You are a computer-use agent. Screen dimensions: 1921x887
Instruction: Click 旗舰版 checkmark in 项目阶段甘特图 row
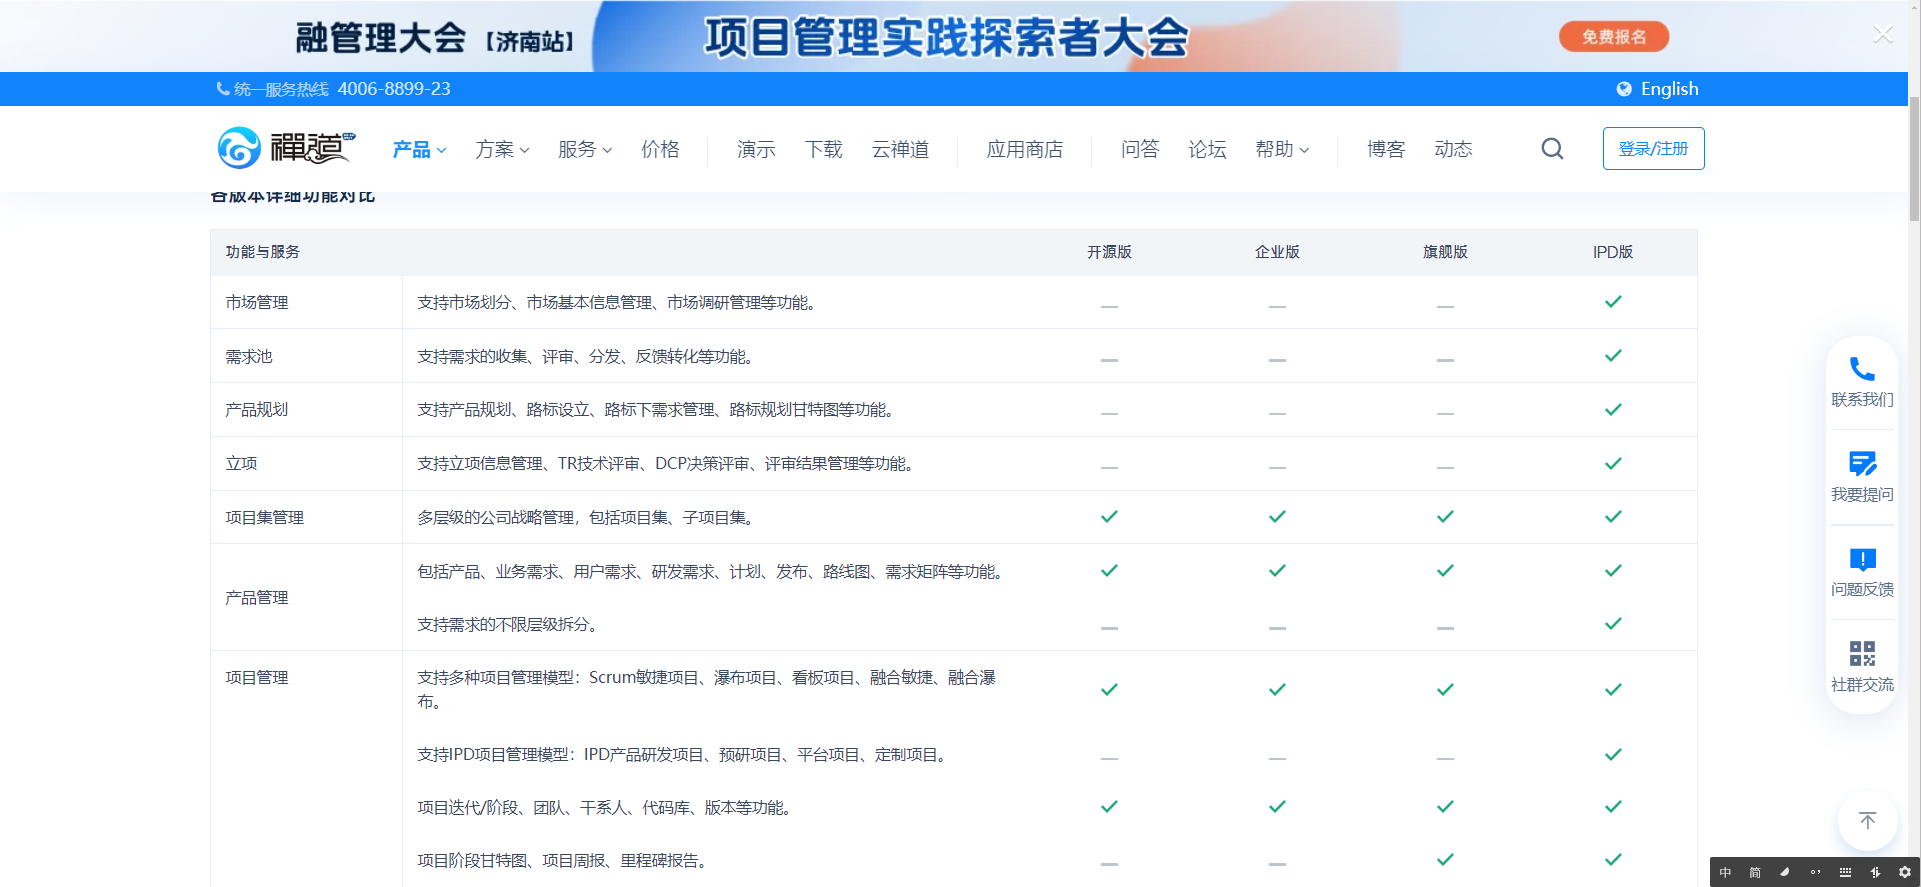pos(1445,859)
